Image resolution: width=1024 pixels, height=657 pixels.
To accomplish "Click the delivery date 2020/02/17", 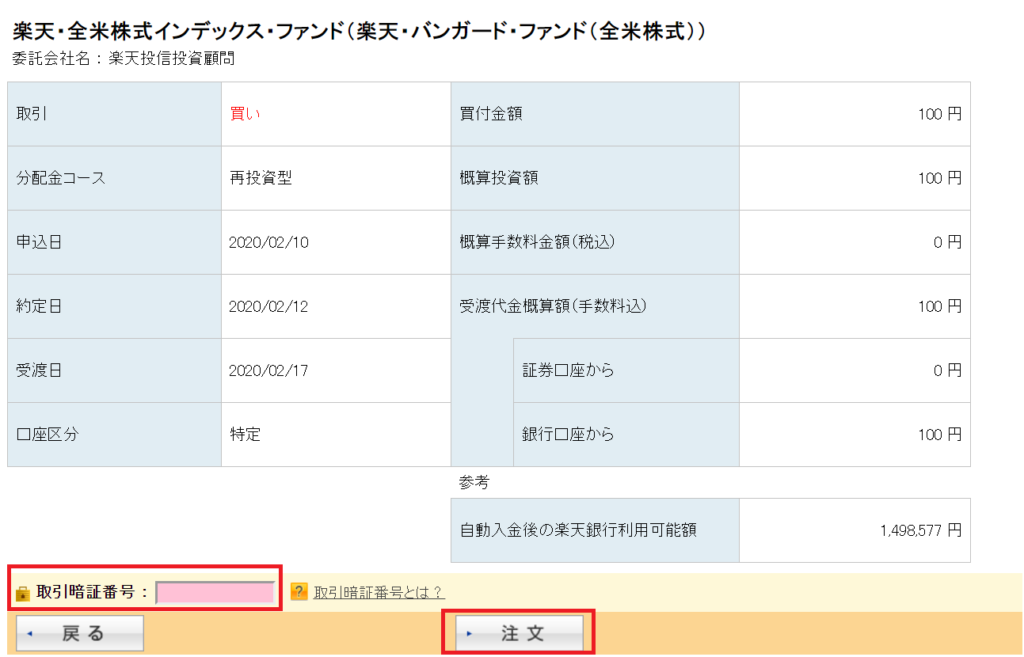I will 268,370.
